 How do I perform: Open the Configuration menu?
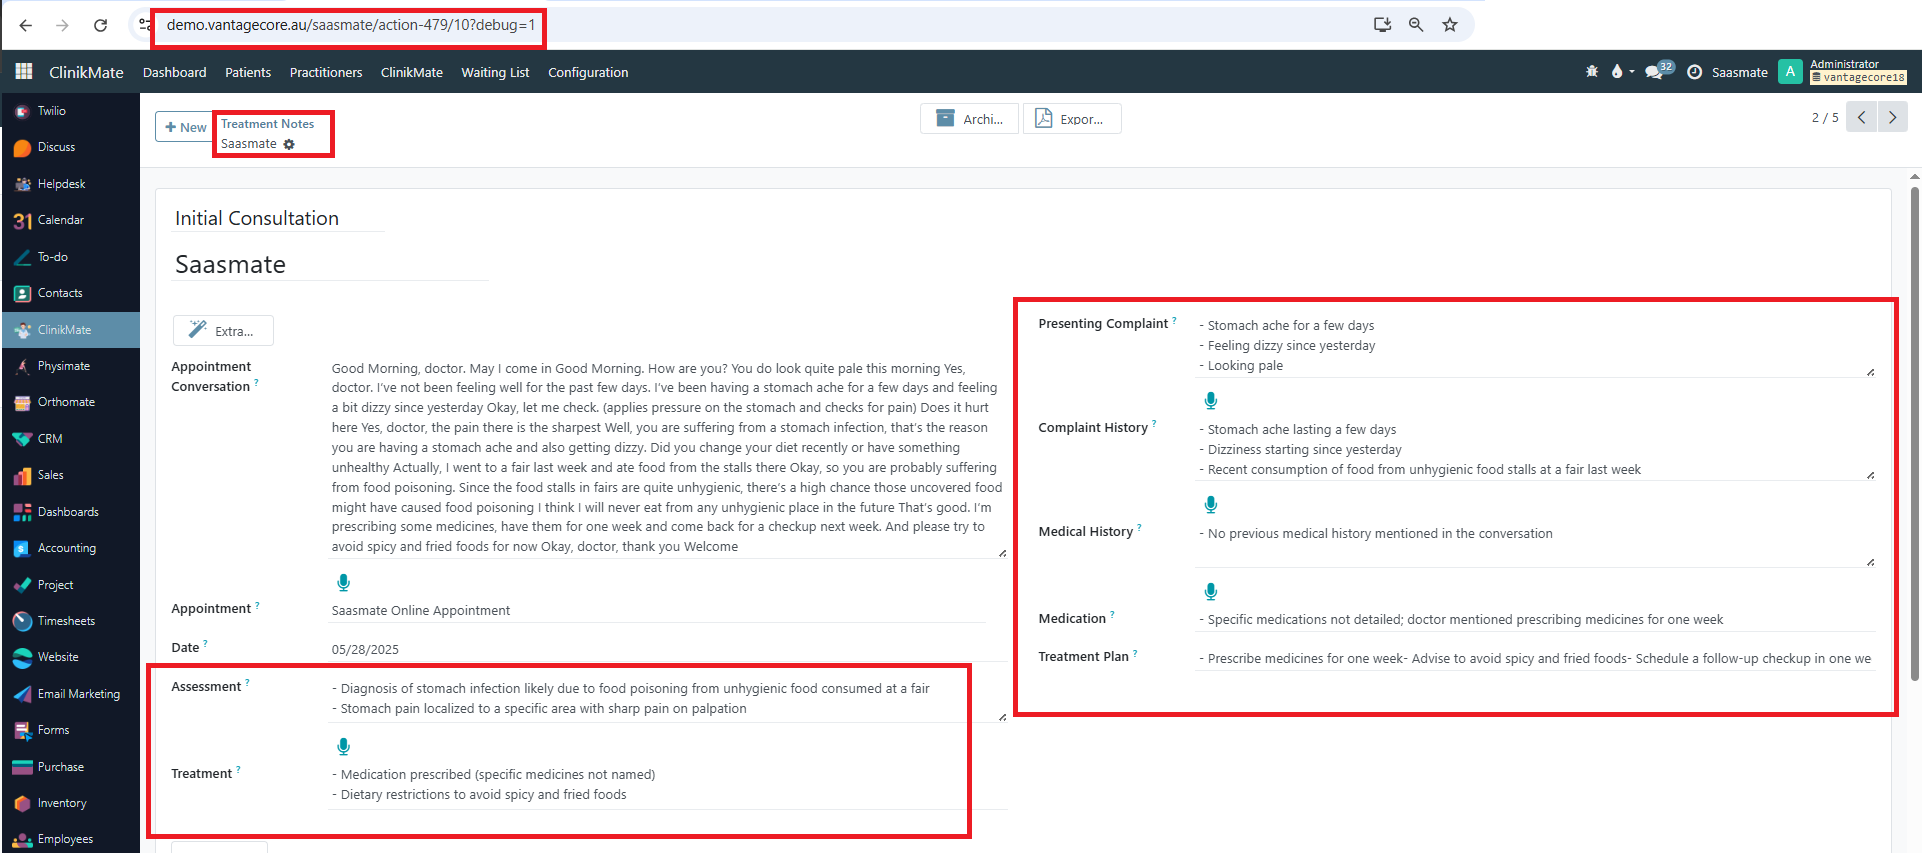(x=588, y=73)
